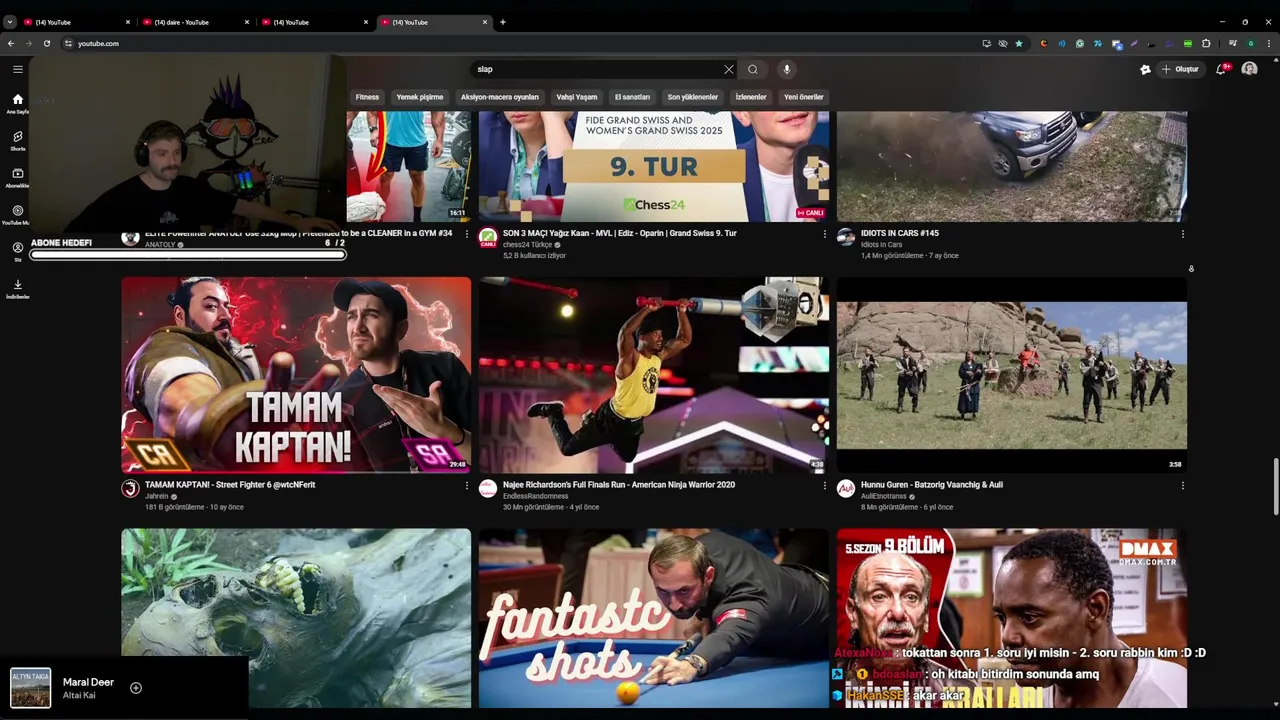Viewport: 1280px width, 720px height.
Task: Click the magnifier search button
Action: (753, 69)
